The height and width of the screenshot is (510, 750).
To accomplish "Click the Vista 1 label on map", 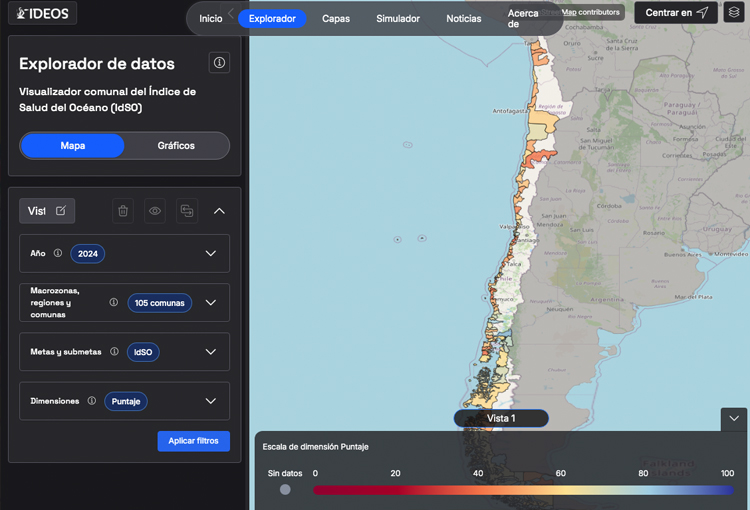I will [501, 418].
